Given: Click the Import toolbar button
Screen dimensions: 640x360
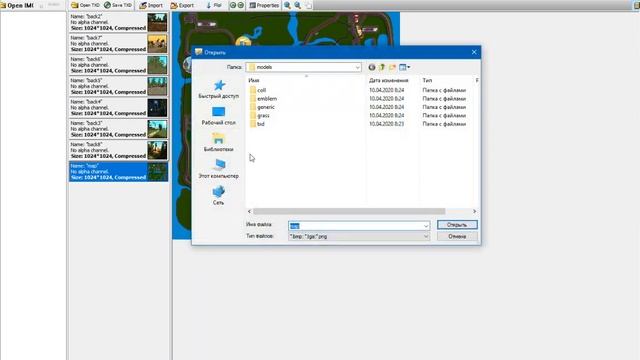Looking at the screenshot, I should coord(151,5).
